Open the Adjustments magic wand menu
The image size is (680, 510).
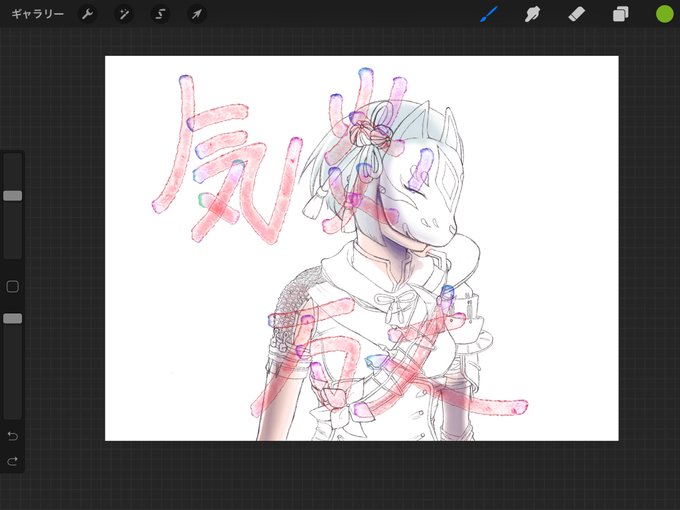coord(124,14)
